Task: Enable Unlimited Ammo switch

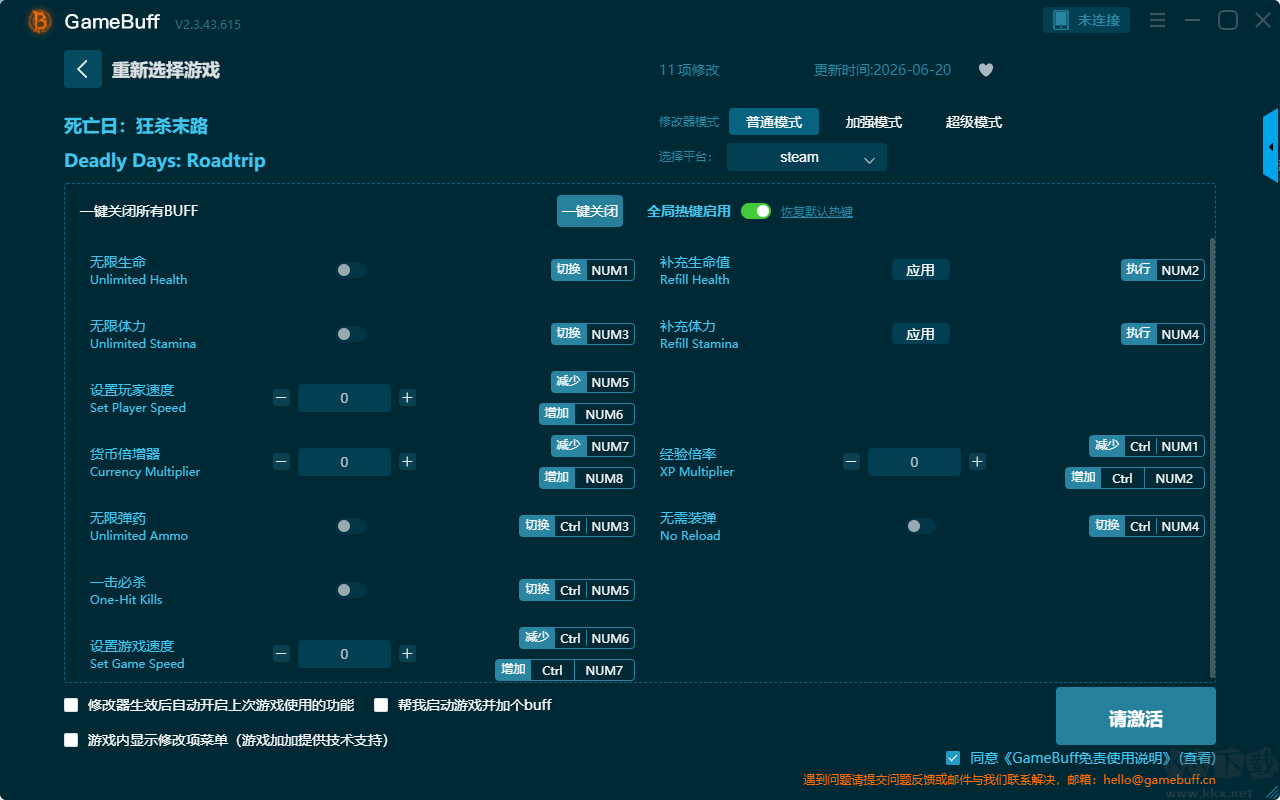Action: [351, 526]
